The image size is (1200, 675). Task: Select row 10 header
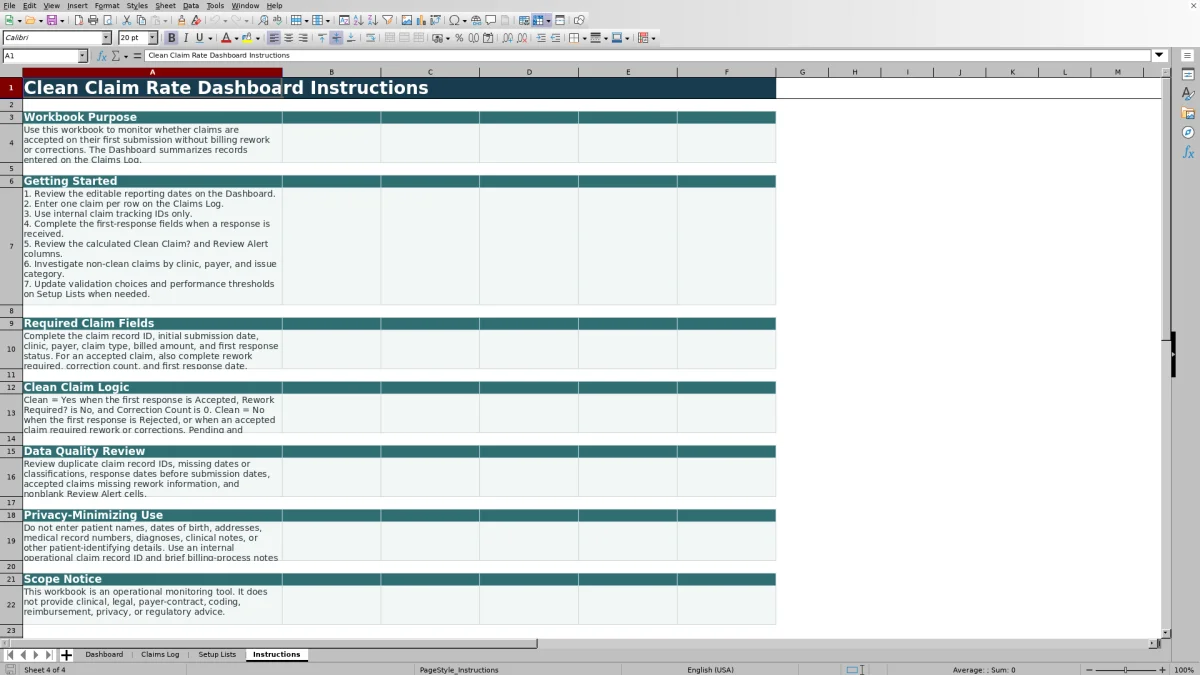tap(11, 350)
